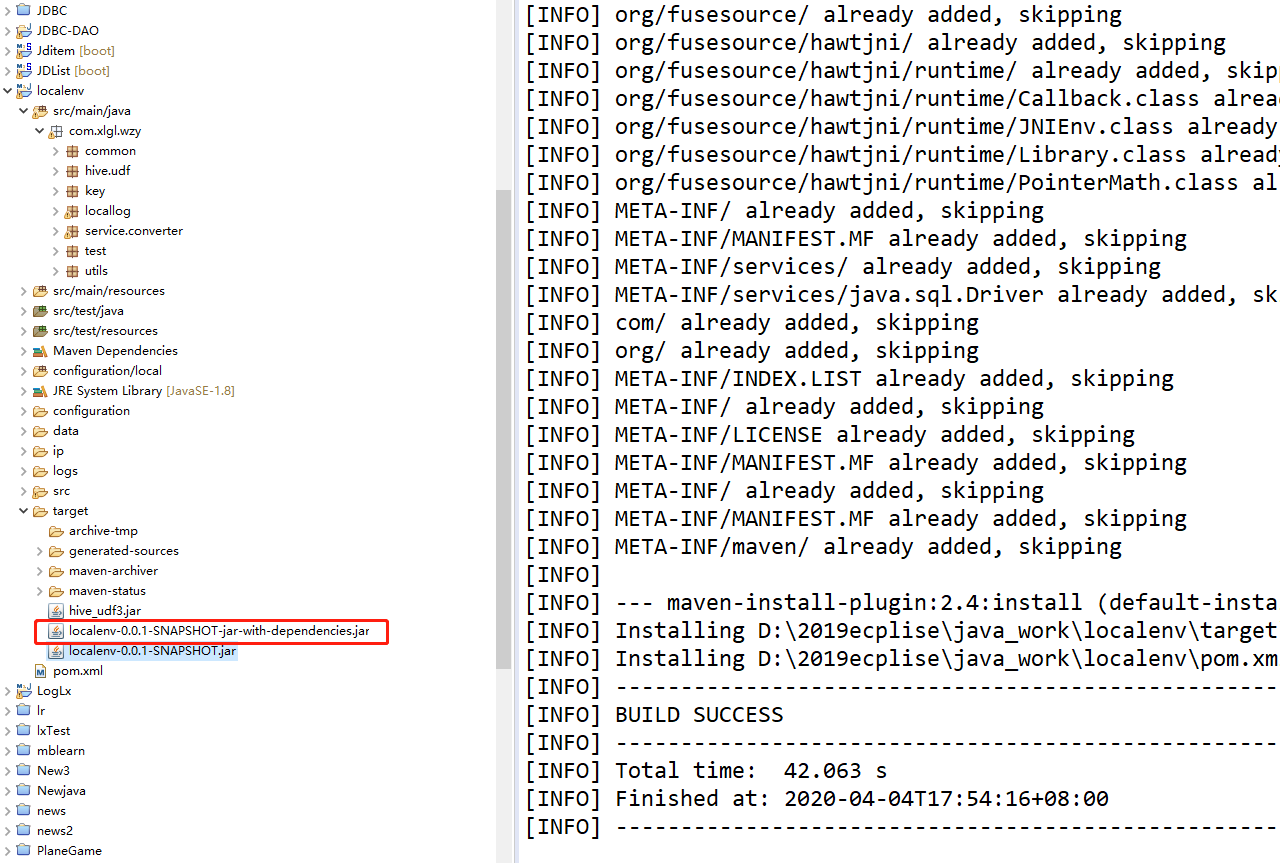Click the service.converter package icon
The image size is (1280, 863).
[72, 230]
